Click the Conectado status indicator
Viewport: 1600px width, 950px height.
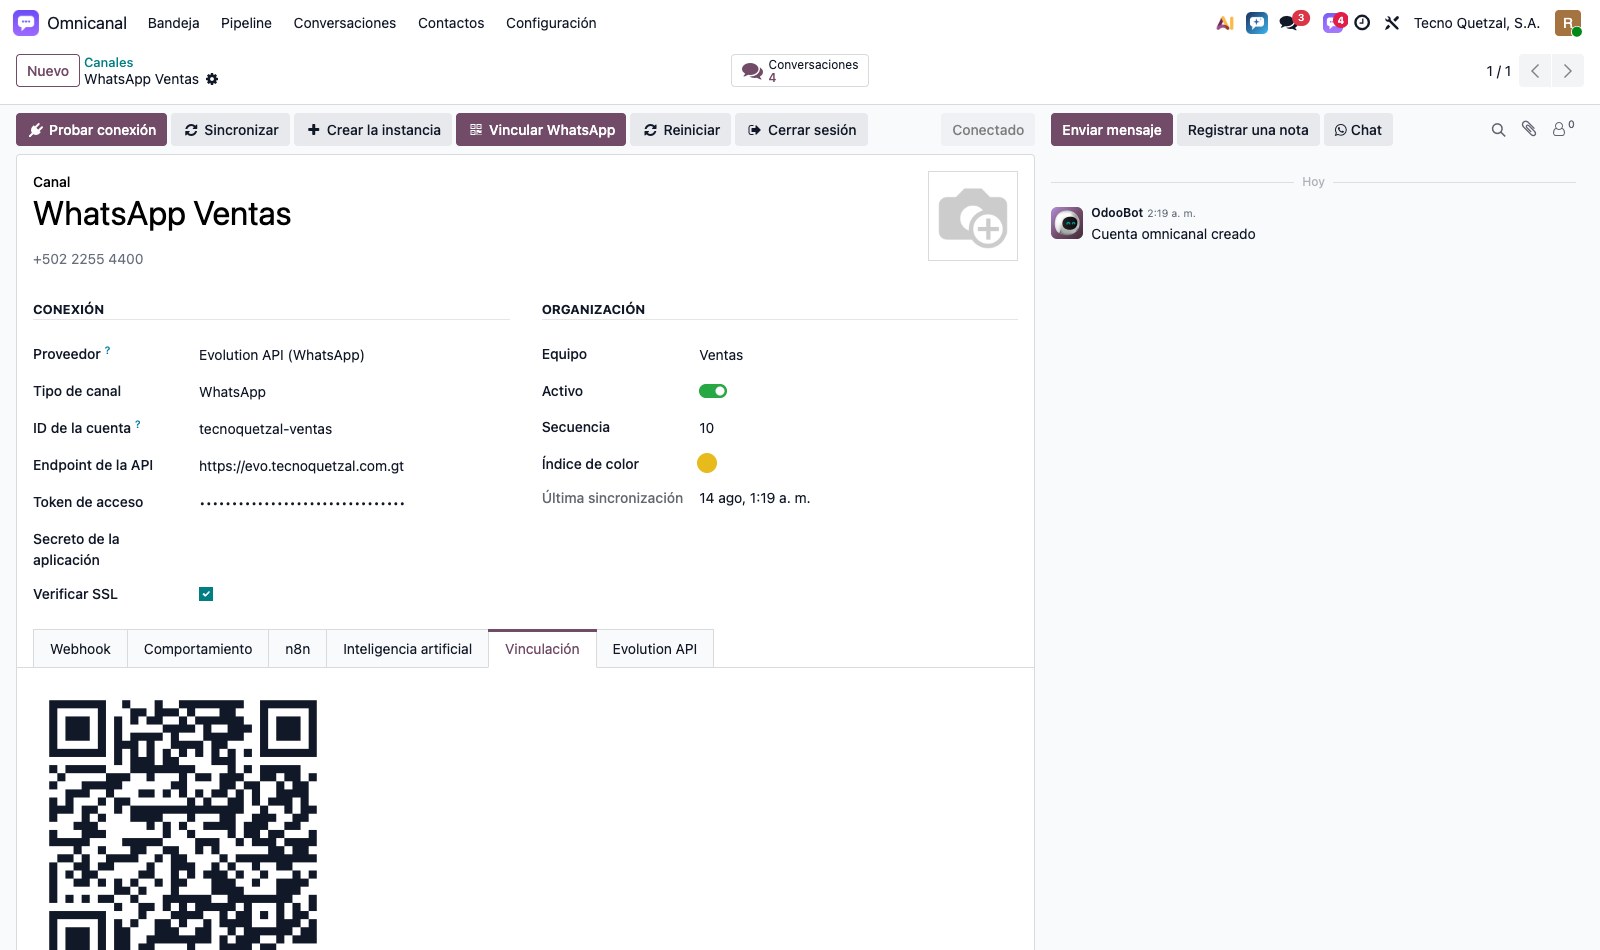click(x=988, y=130)
